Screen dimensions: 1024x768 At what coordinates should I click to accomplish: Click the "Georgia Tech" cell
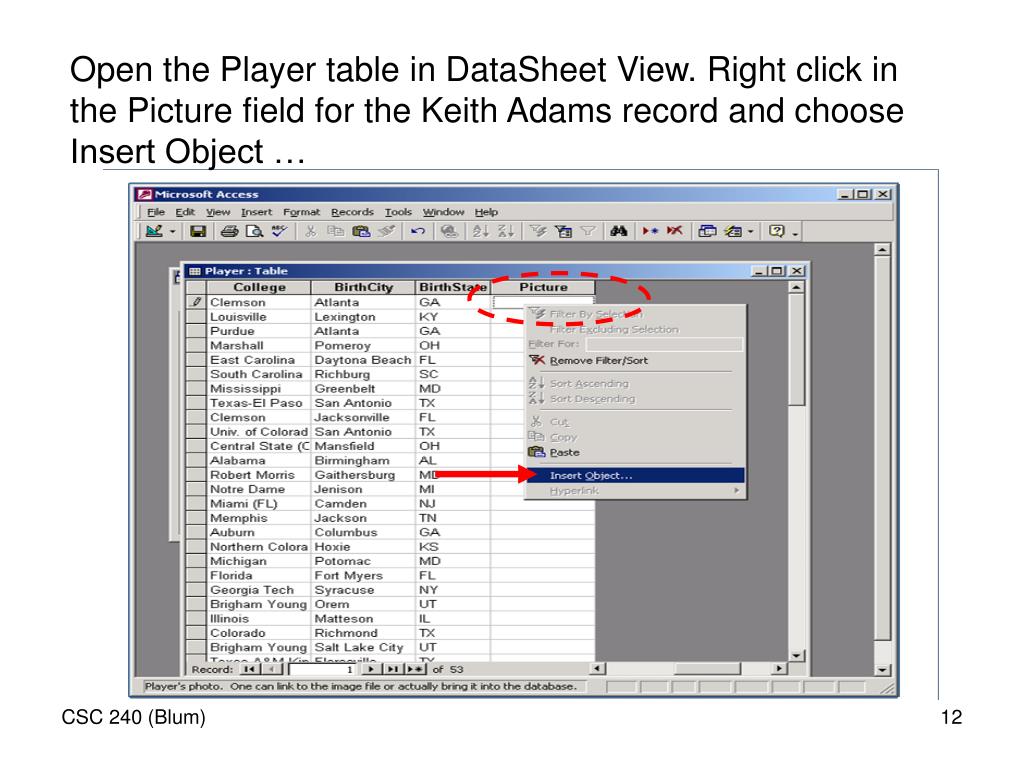coord(259,590)
